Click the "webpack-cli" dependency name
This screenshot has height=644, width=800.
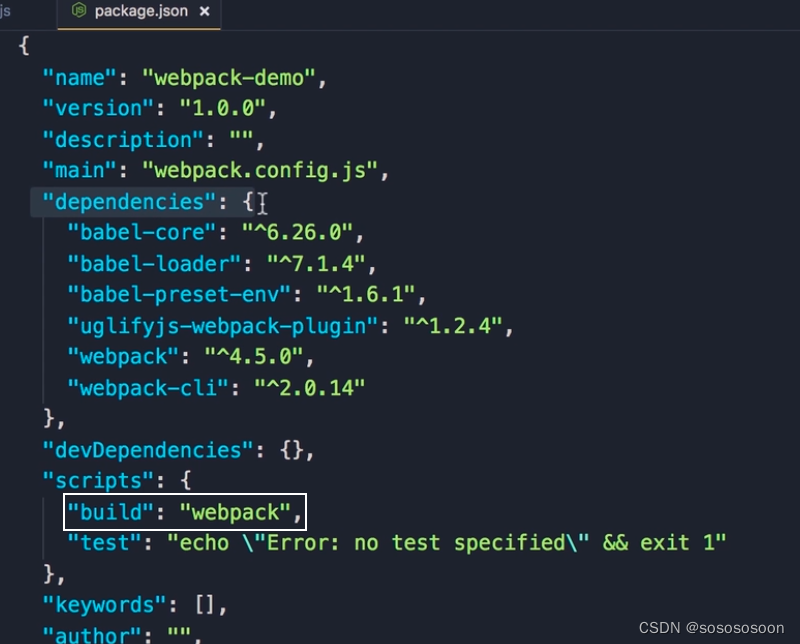pyautogui.click(x=148, y=388)
